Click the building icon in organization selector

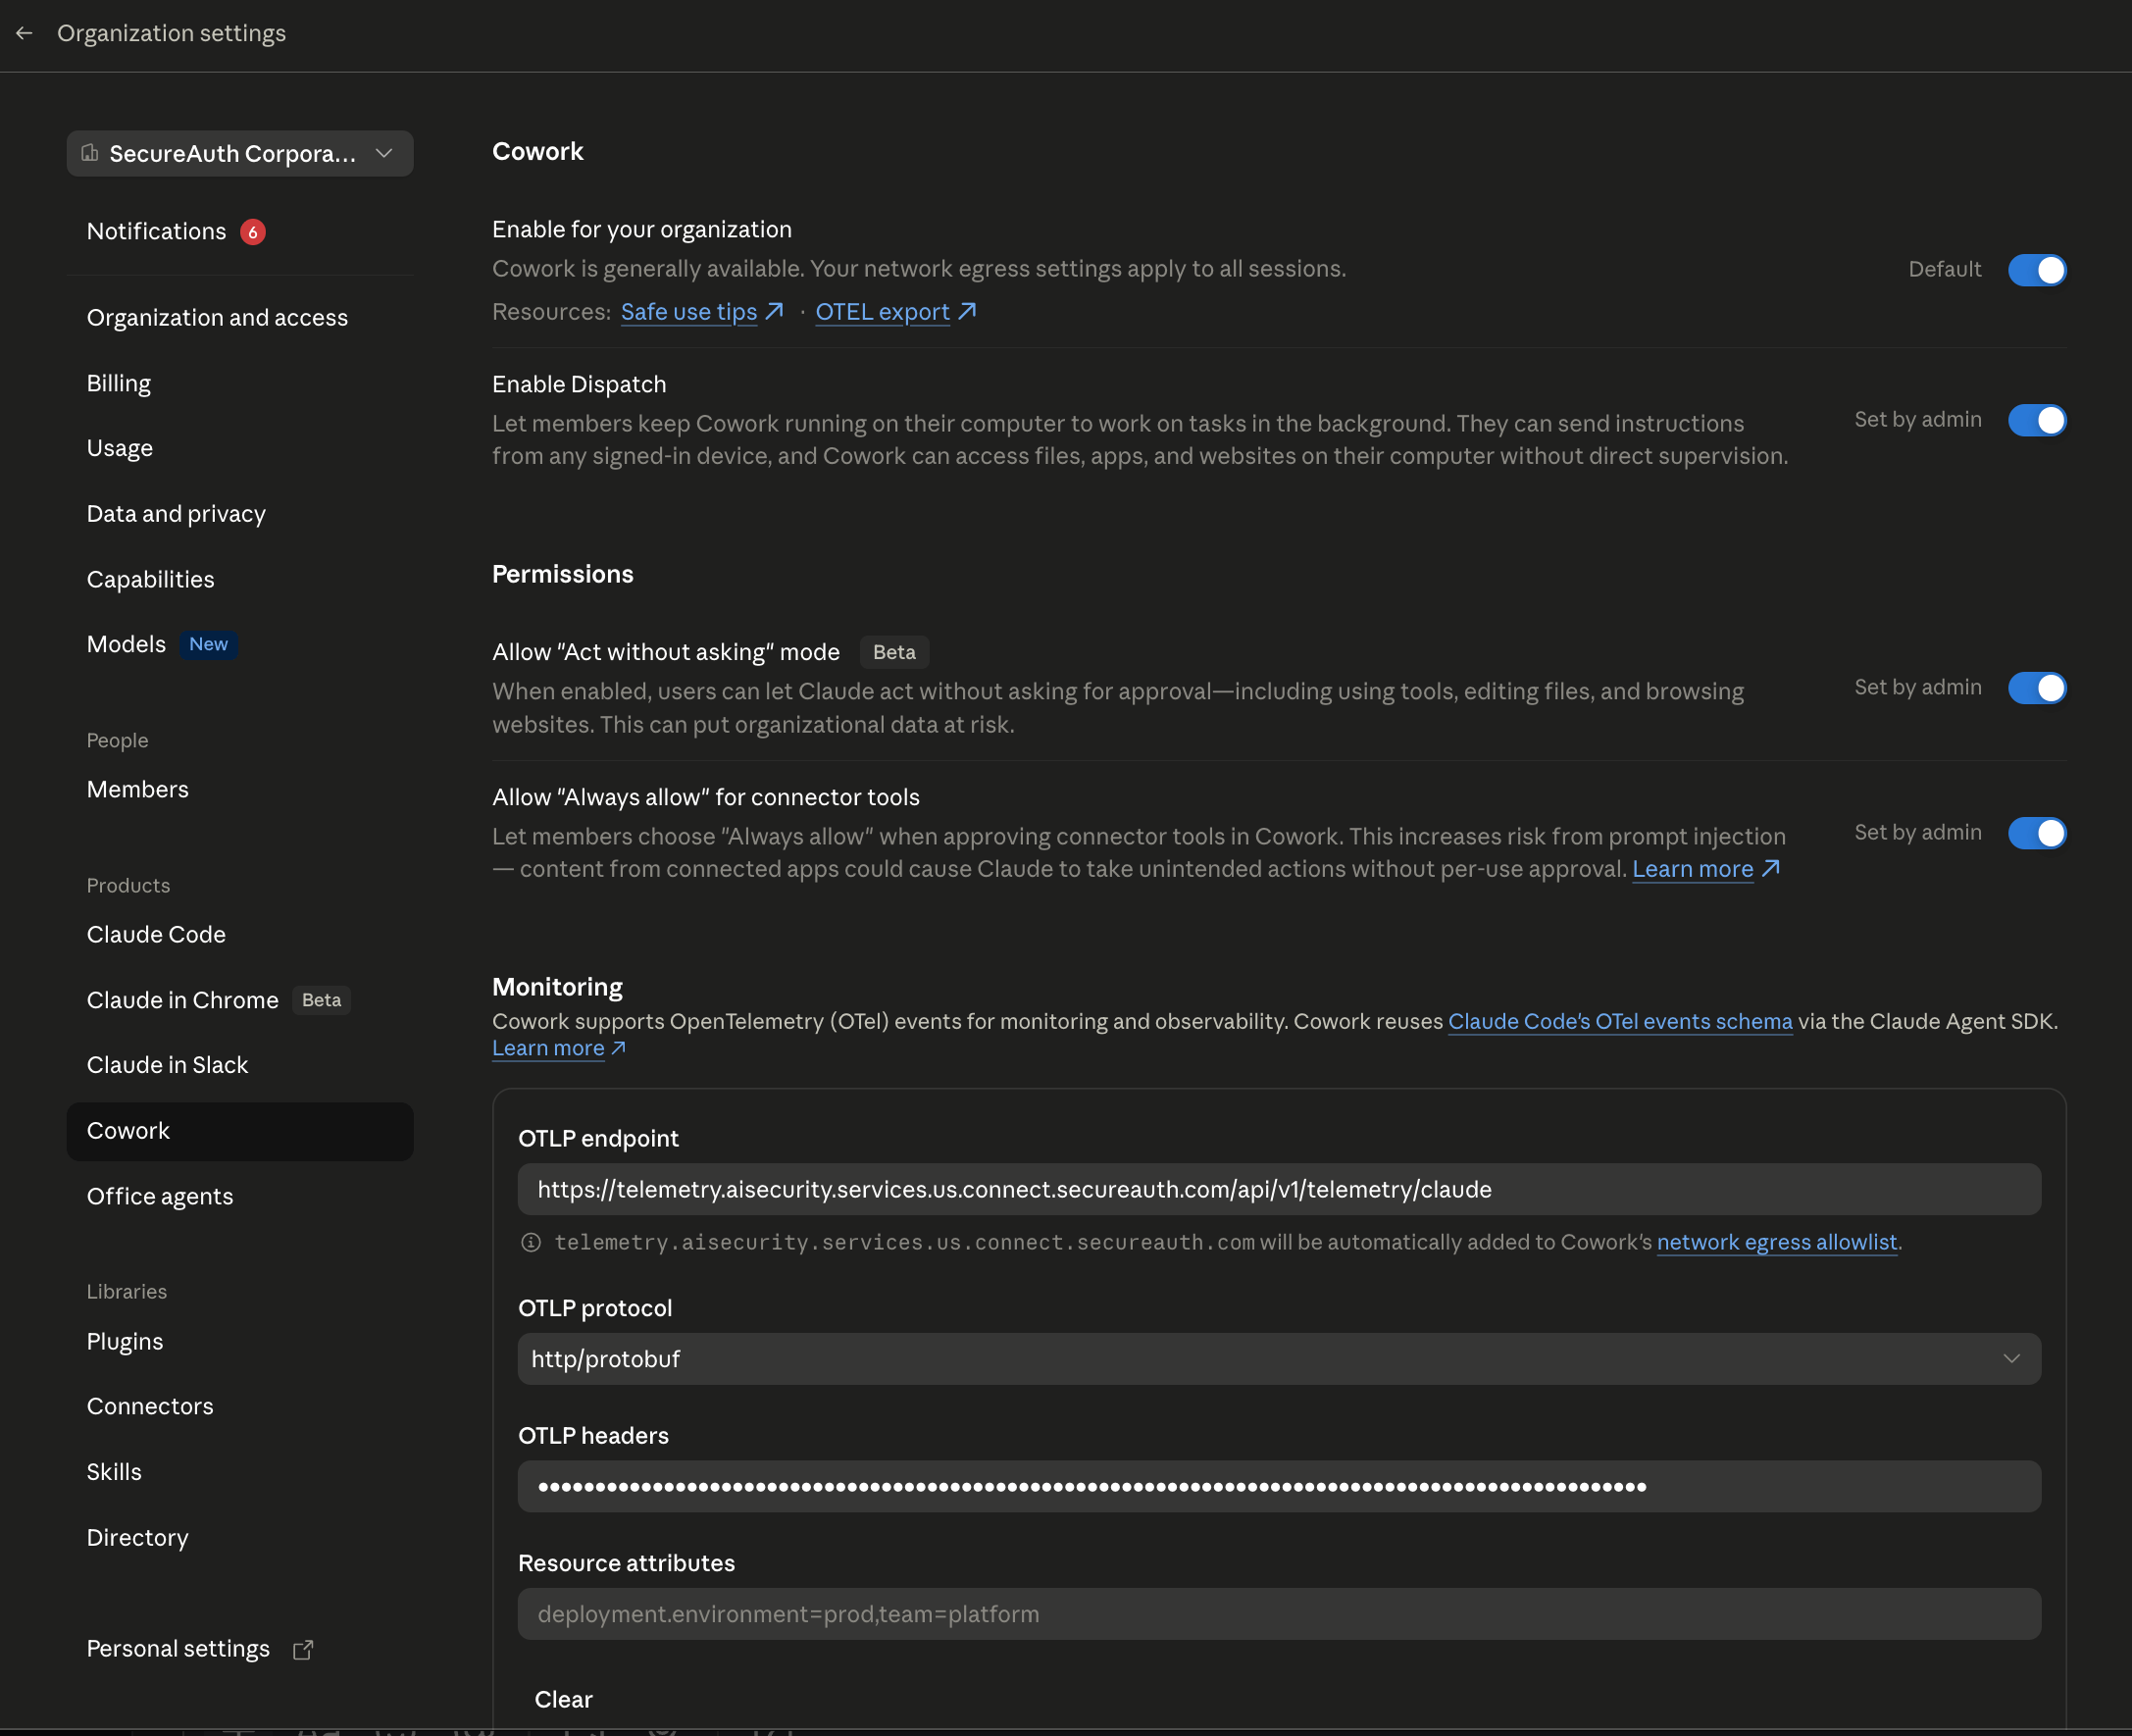90,153
